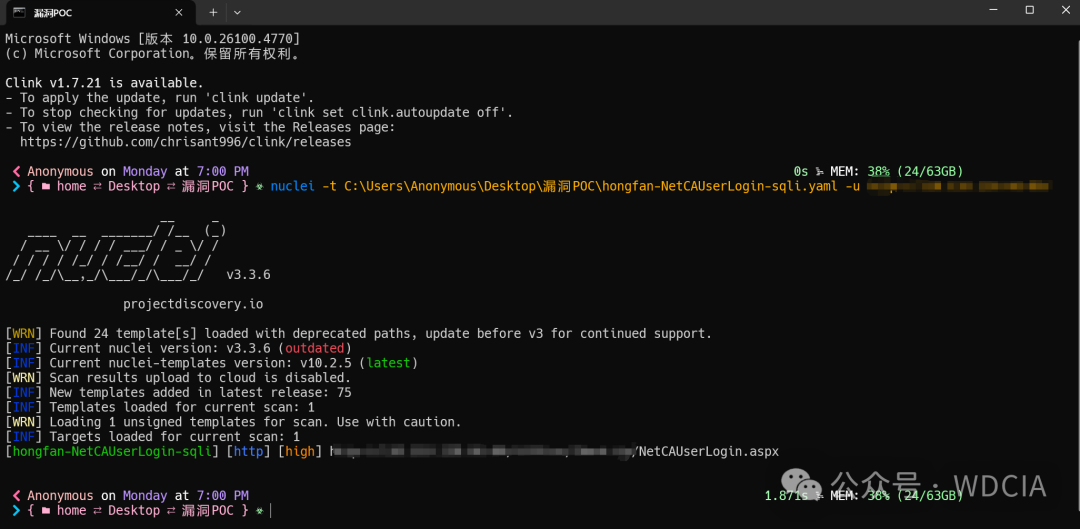
Task: Expand the terminal profile dropdown chevron
Action: pos(237,12)
